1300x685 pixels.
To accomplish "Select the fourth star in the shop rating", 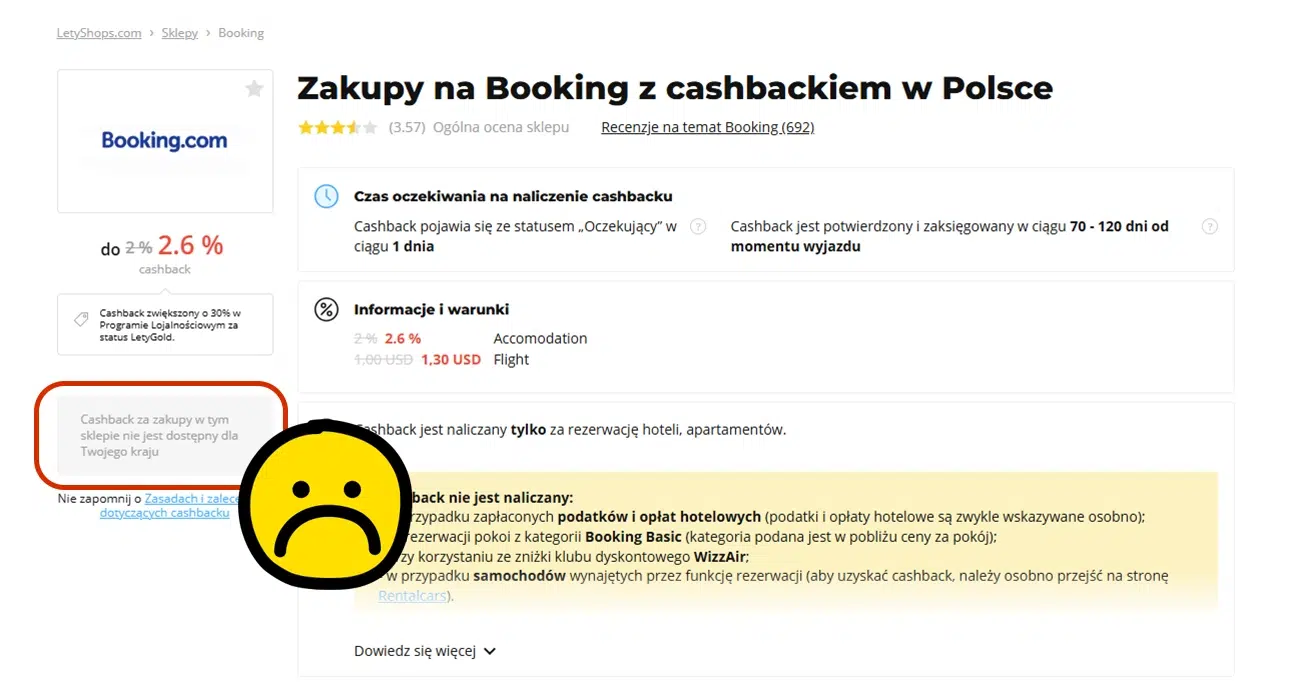I will (351, 127).
